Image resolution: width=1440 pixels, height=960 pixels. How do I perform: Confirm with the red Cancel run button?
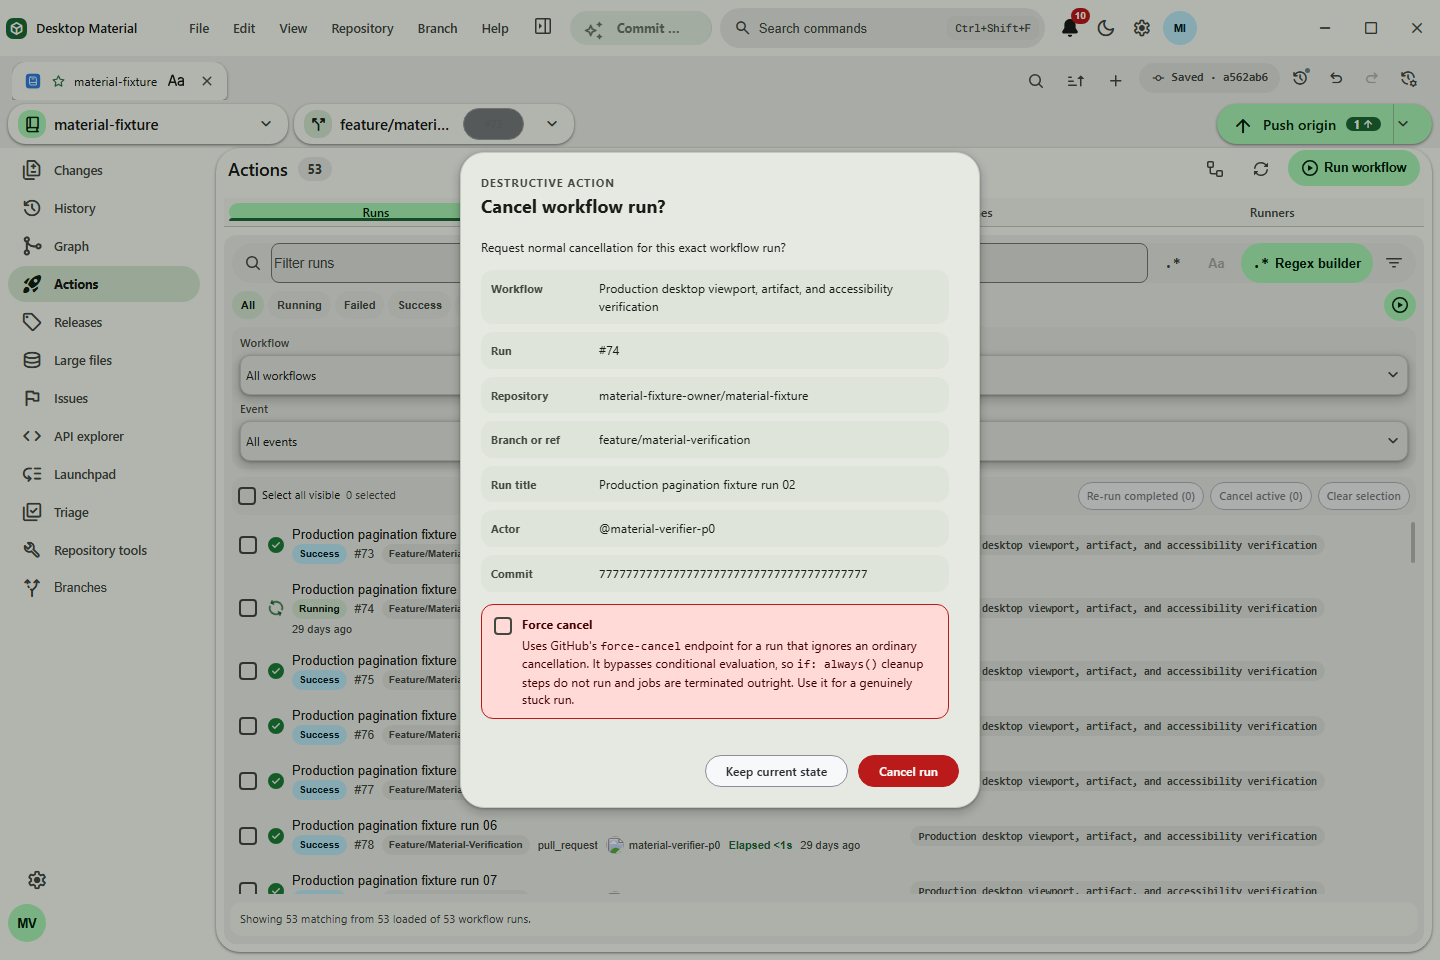point(908,771)
